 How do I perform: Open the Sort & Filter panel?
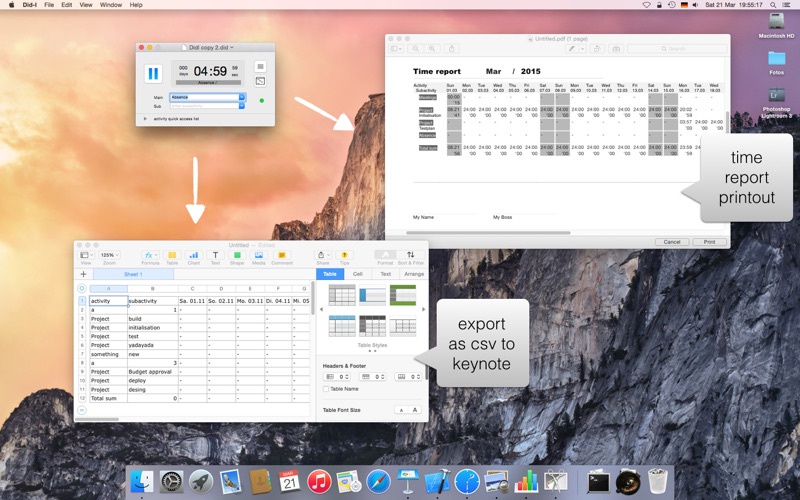[x=411, y=255]
